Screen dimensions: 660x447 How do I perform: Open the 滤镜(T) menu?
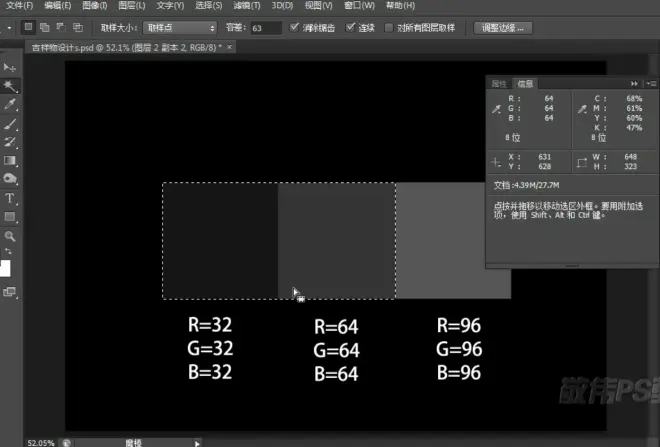(247, 5)
